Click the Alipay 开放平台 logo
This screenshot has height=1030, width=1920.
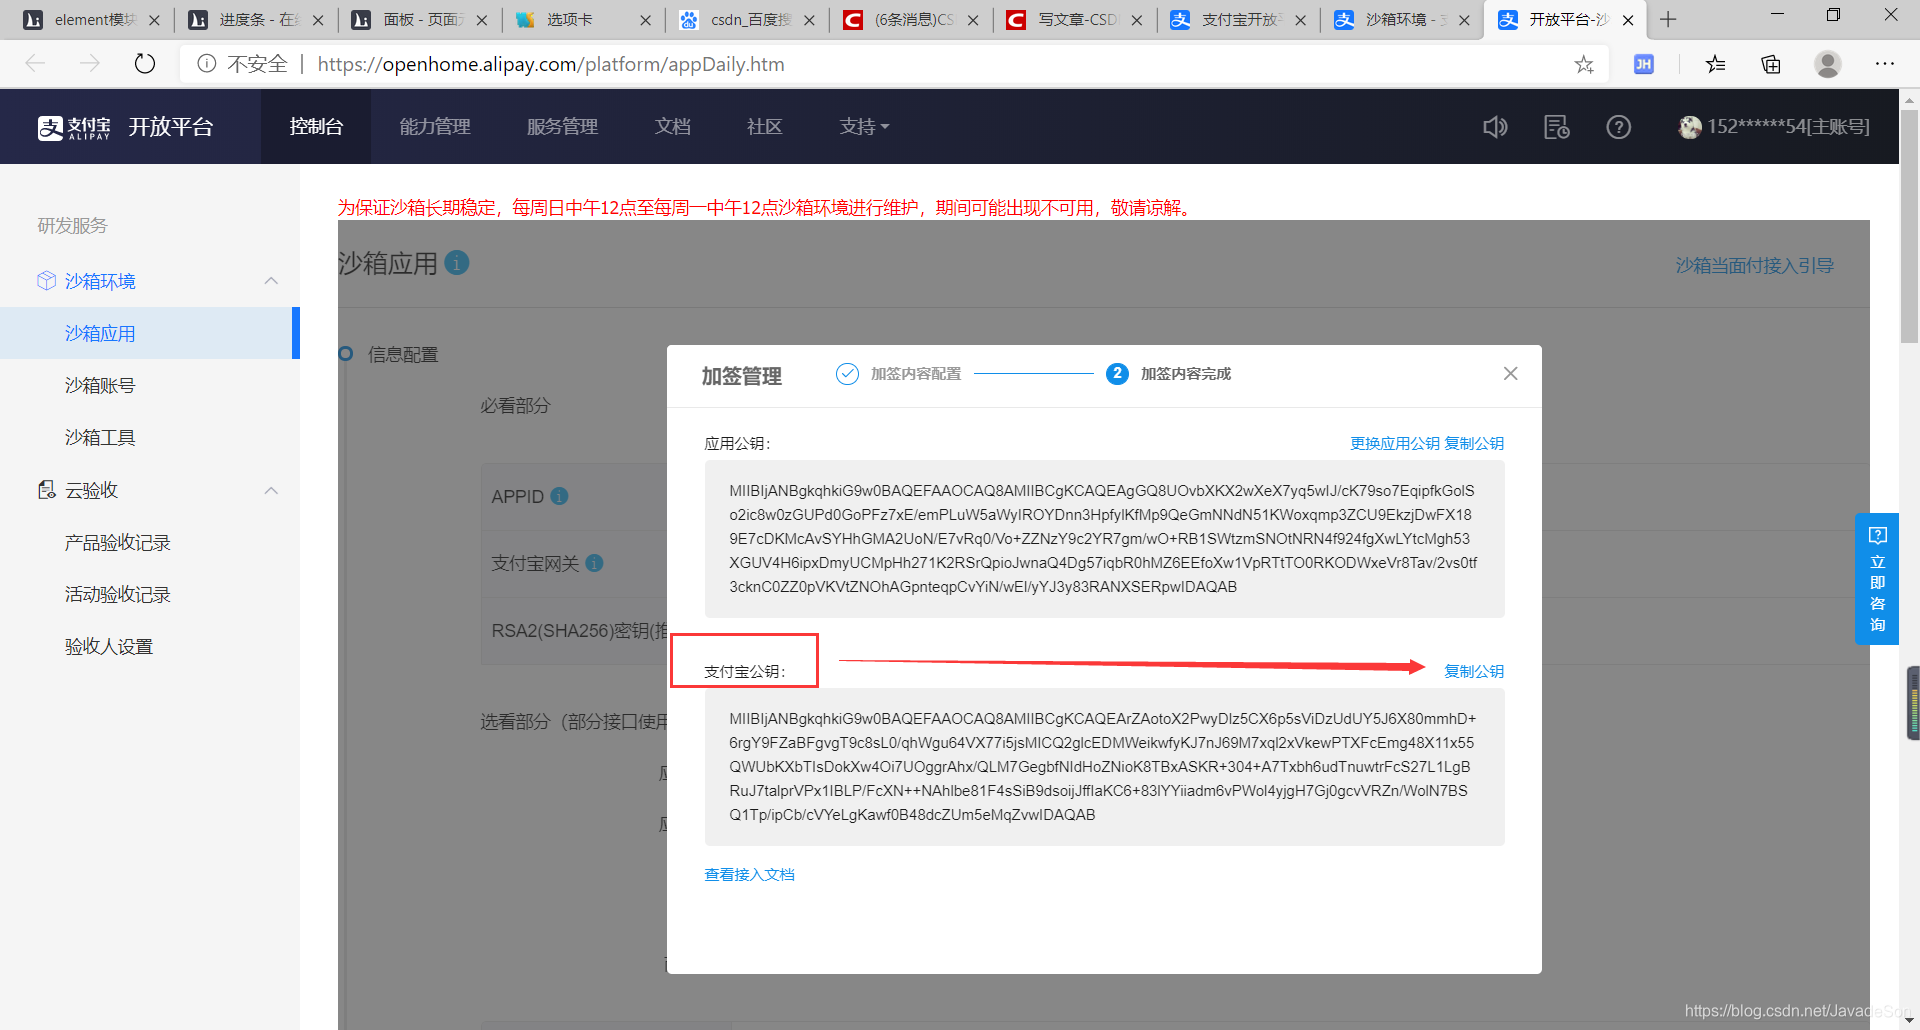126,127
